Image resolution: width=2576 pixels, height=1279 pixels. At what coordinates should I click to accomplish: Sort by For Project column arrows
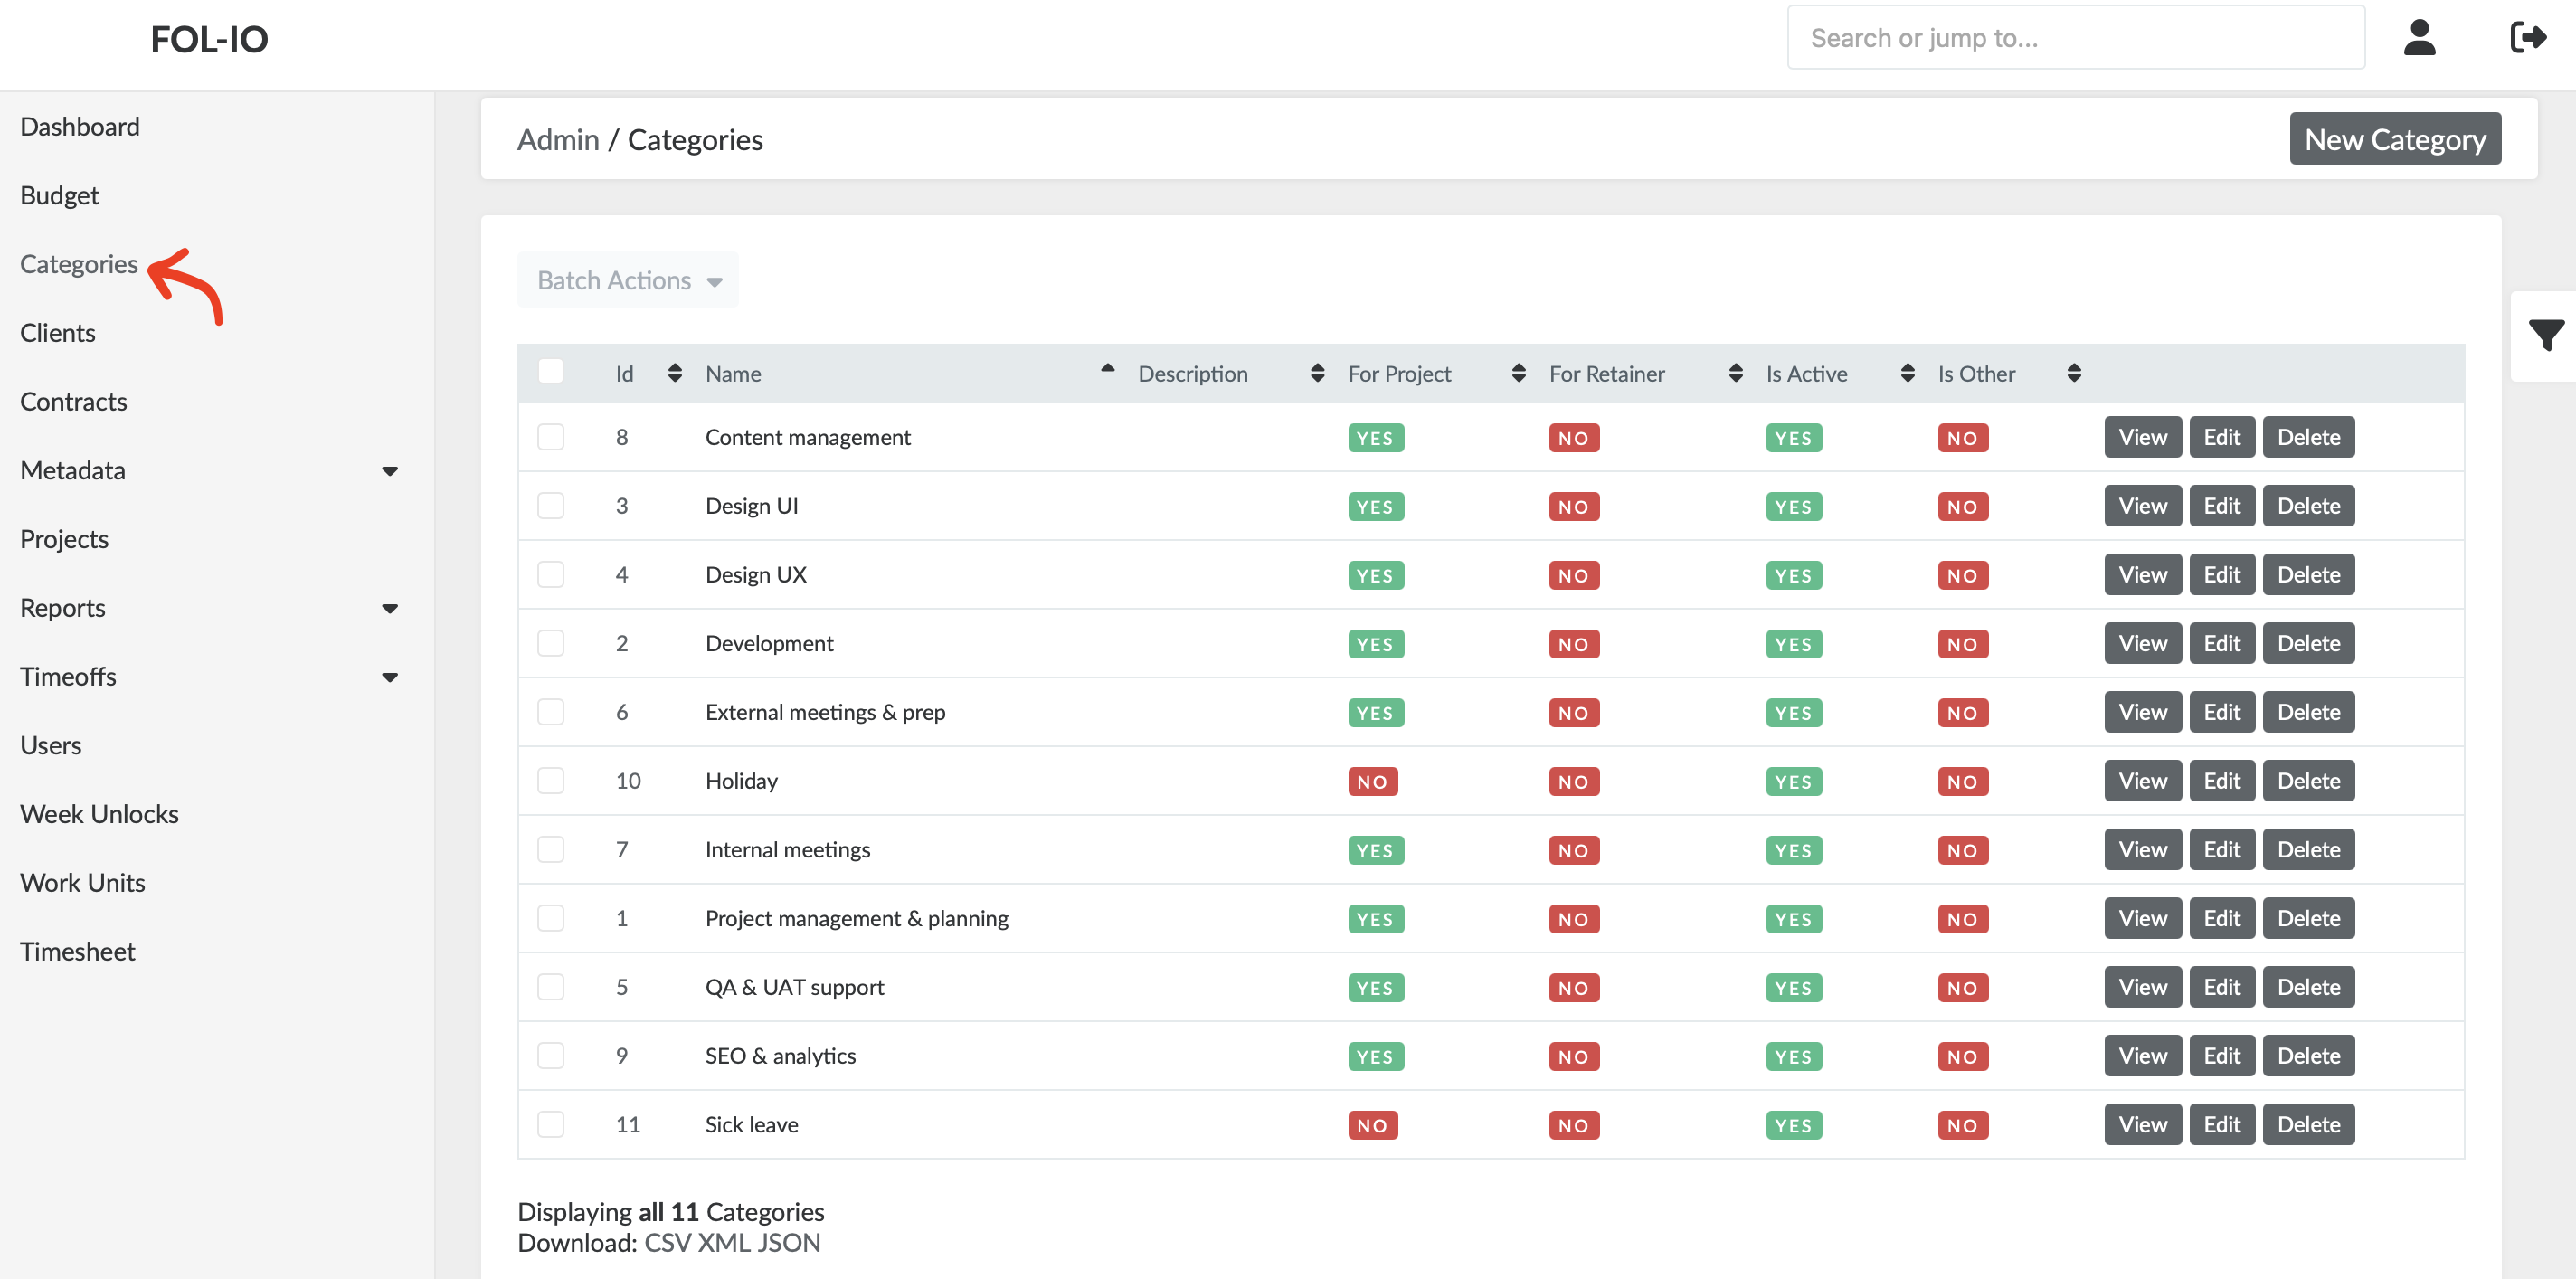(1518, 373)
